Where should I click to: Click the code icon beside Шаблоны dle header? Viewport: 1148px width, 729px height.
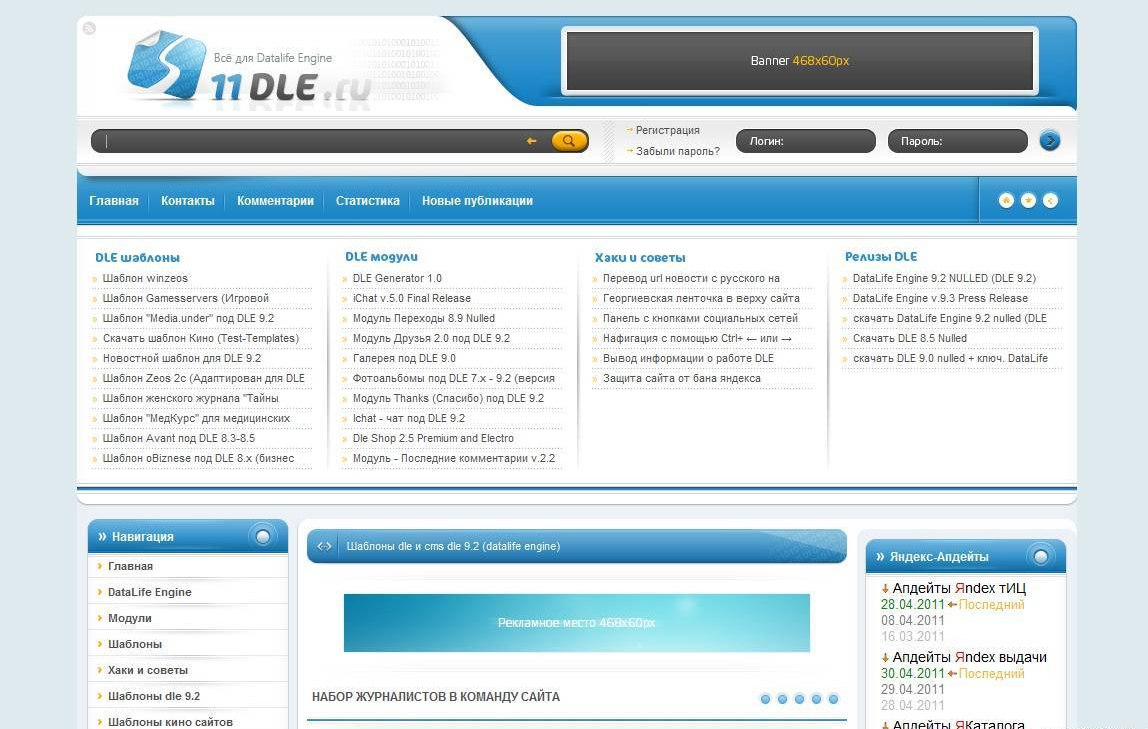click(x=324, y=546)
